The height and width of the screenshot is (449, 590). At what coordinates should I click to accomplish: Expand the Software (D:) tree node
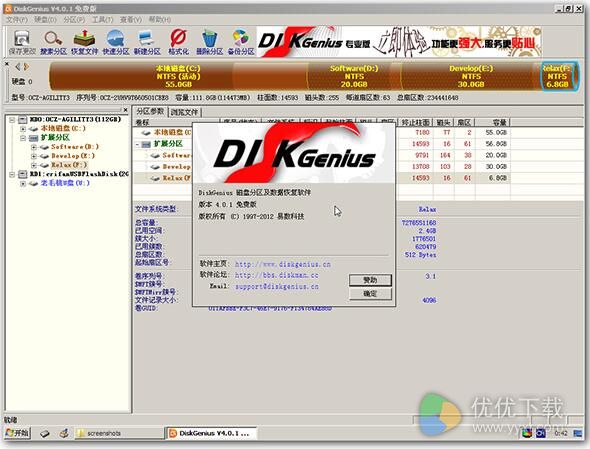[34, 147]
